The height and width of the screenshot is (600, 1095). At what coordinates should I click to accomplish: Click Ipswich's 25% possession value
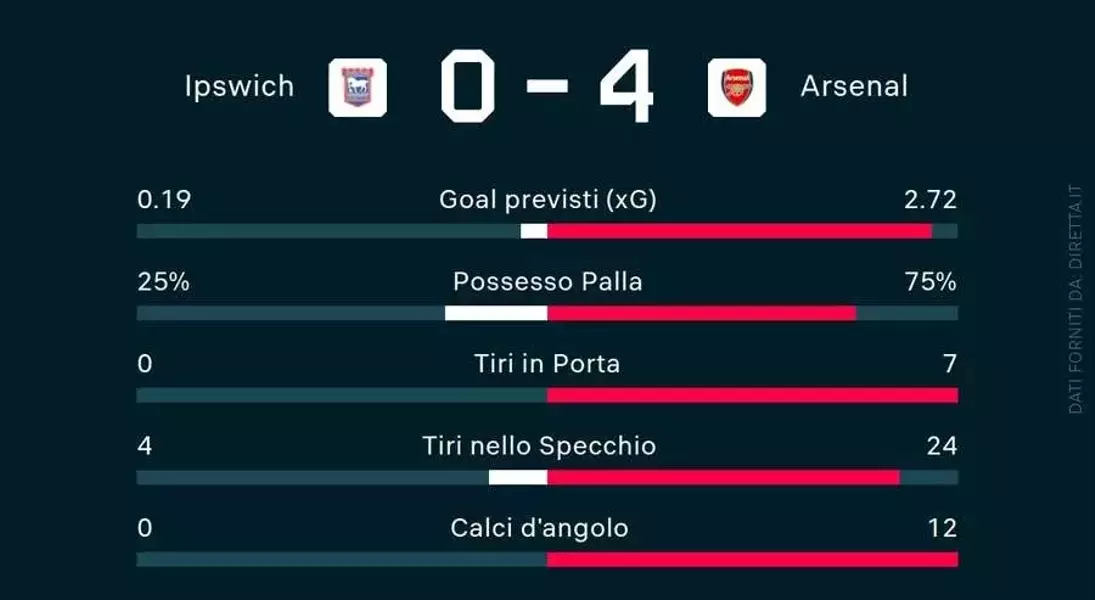163,282
